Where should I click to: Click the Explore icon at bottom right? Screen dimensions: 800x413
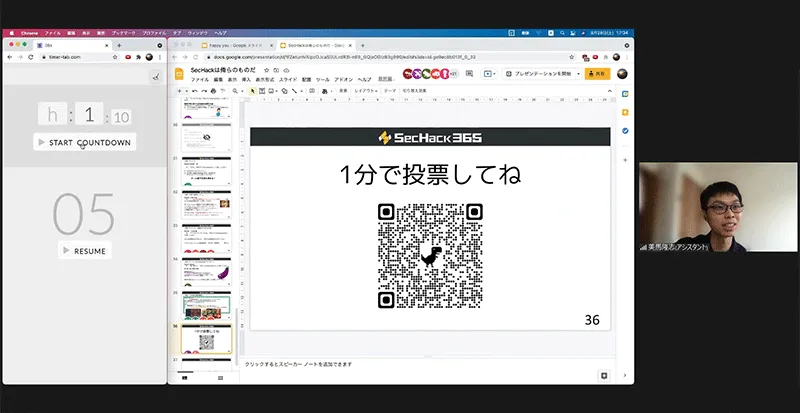(604, 376)
